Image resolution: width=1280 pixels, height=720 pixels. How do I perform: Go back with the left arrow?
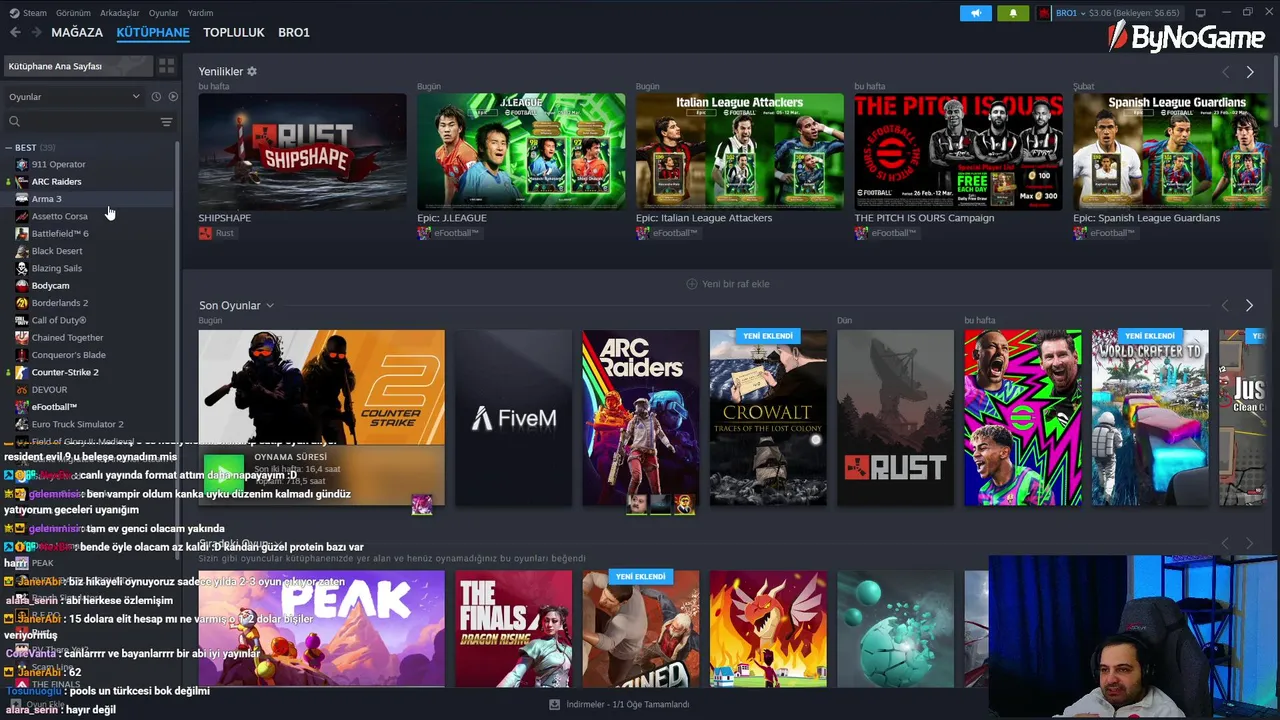(15, 32)
